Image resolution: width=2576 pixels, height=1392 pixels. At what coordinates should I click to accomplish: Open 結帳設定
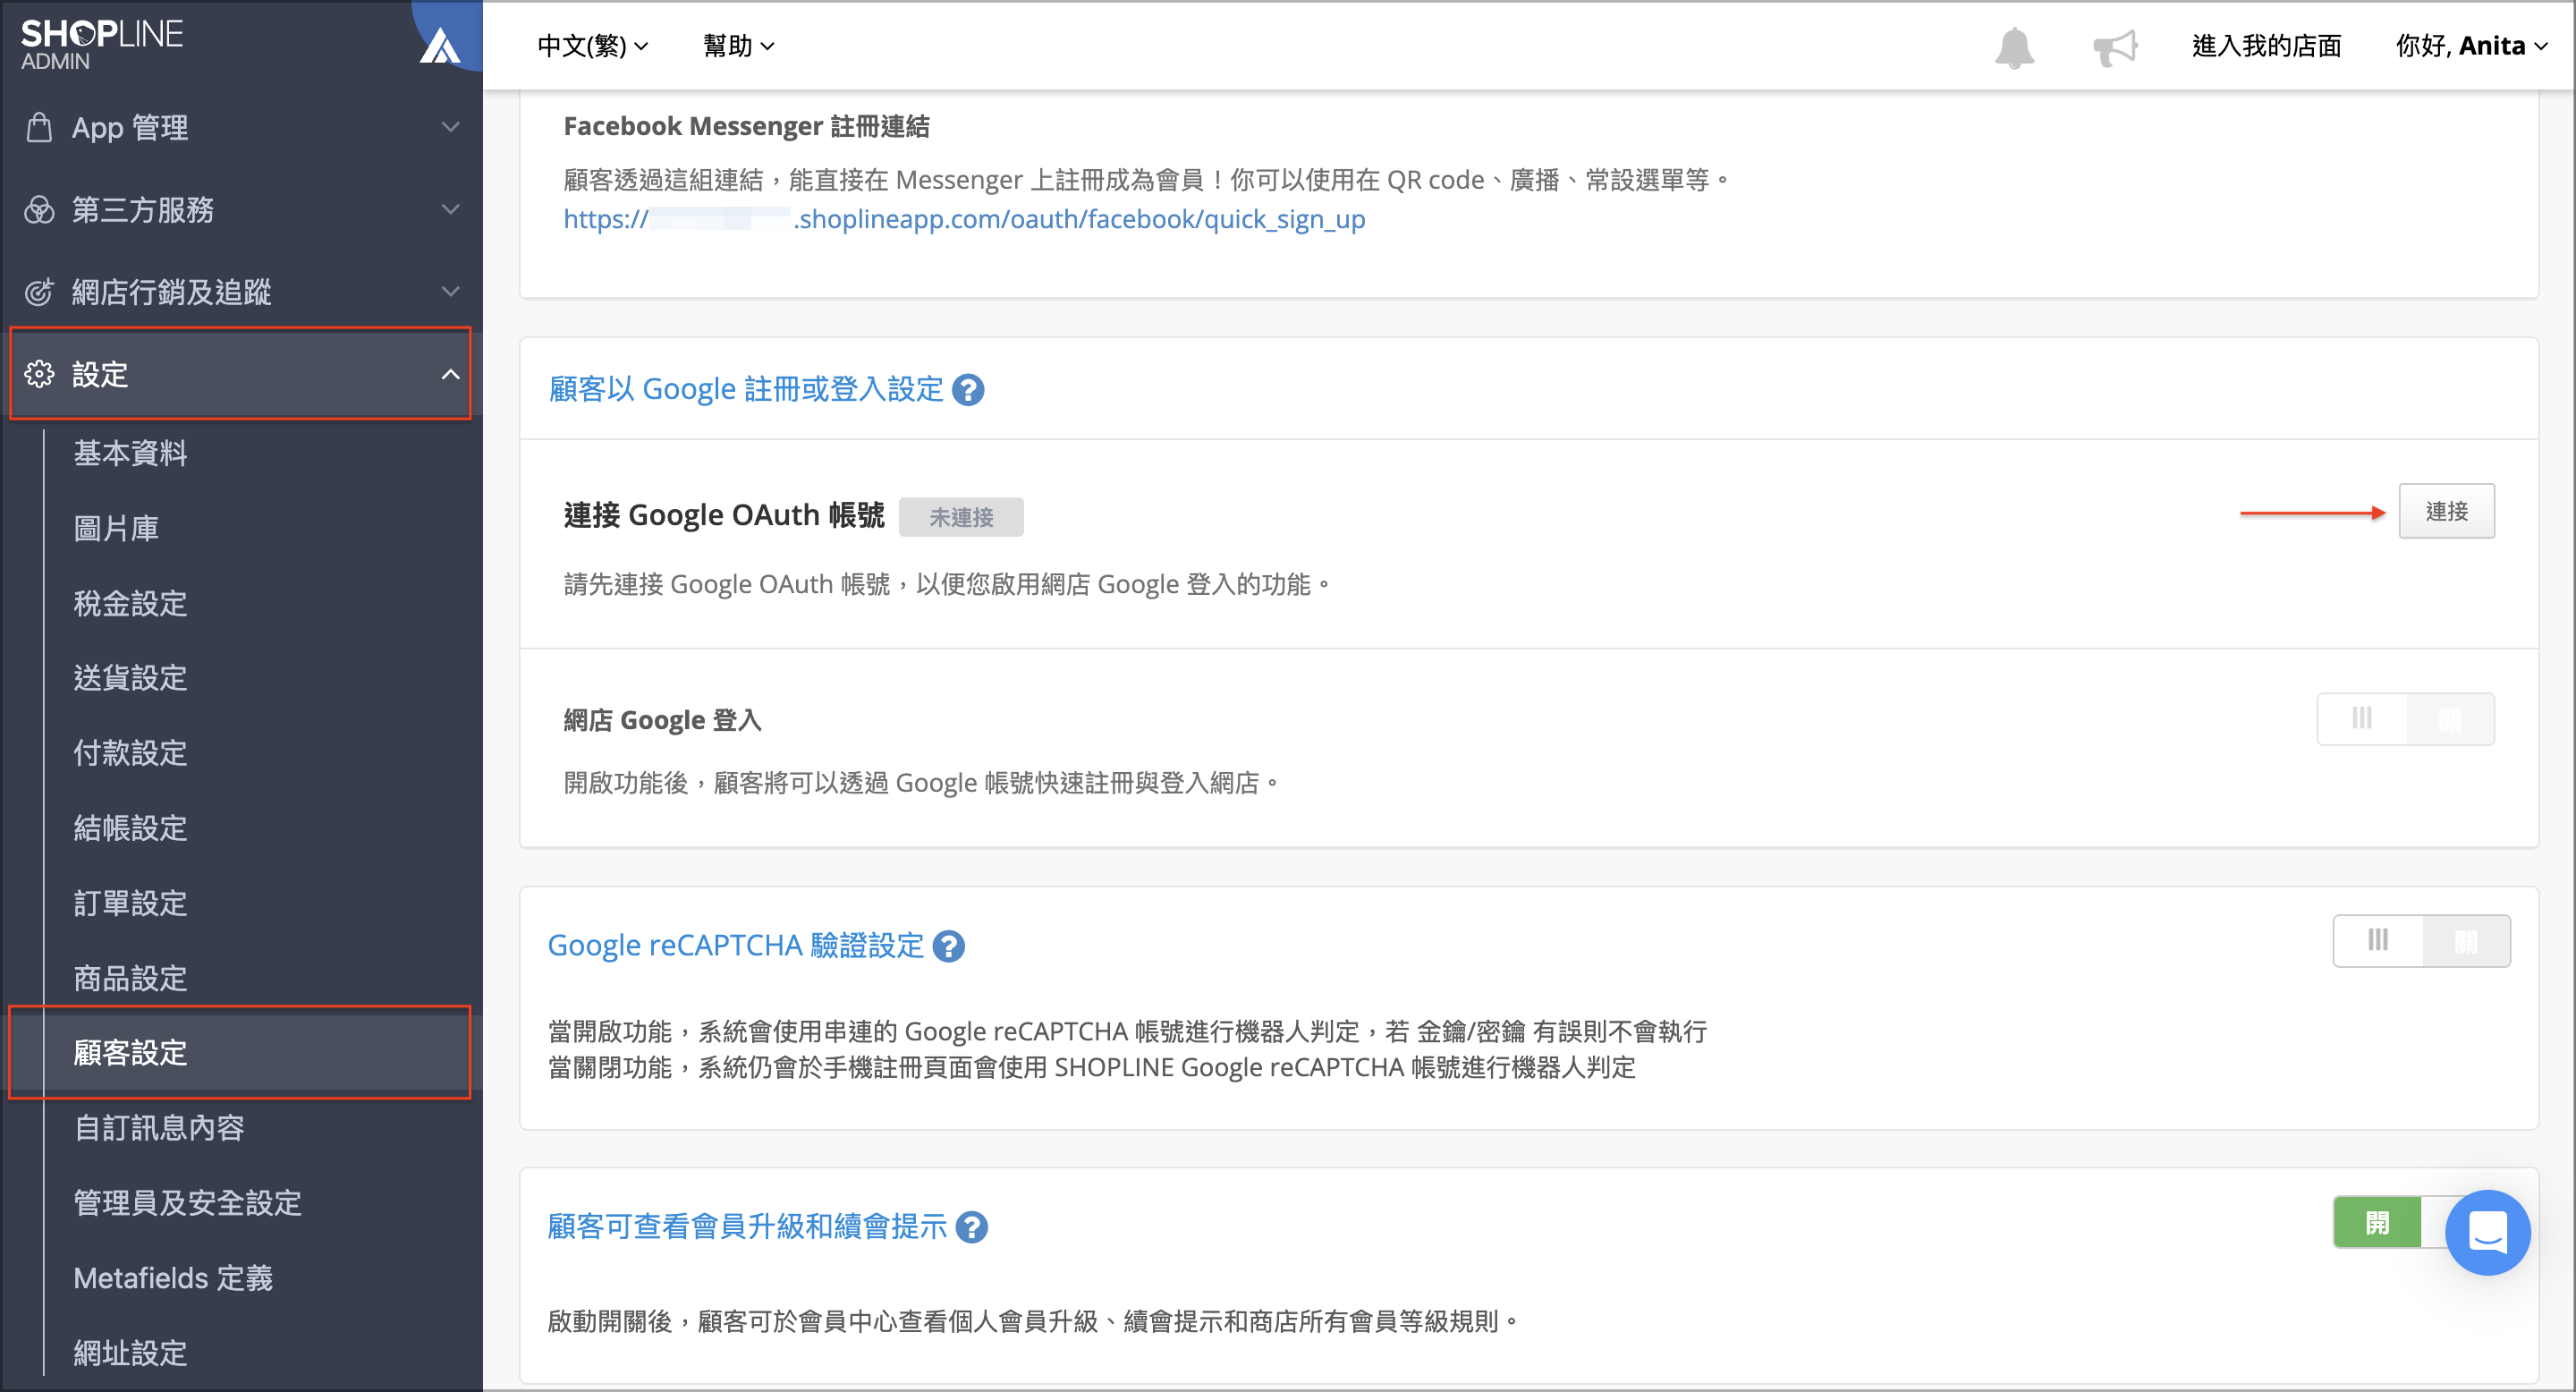tap(130, 828)
